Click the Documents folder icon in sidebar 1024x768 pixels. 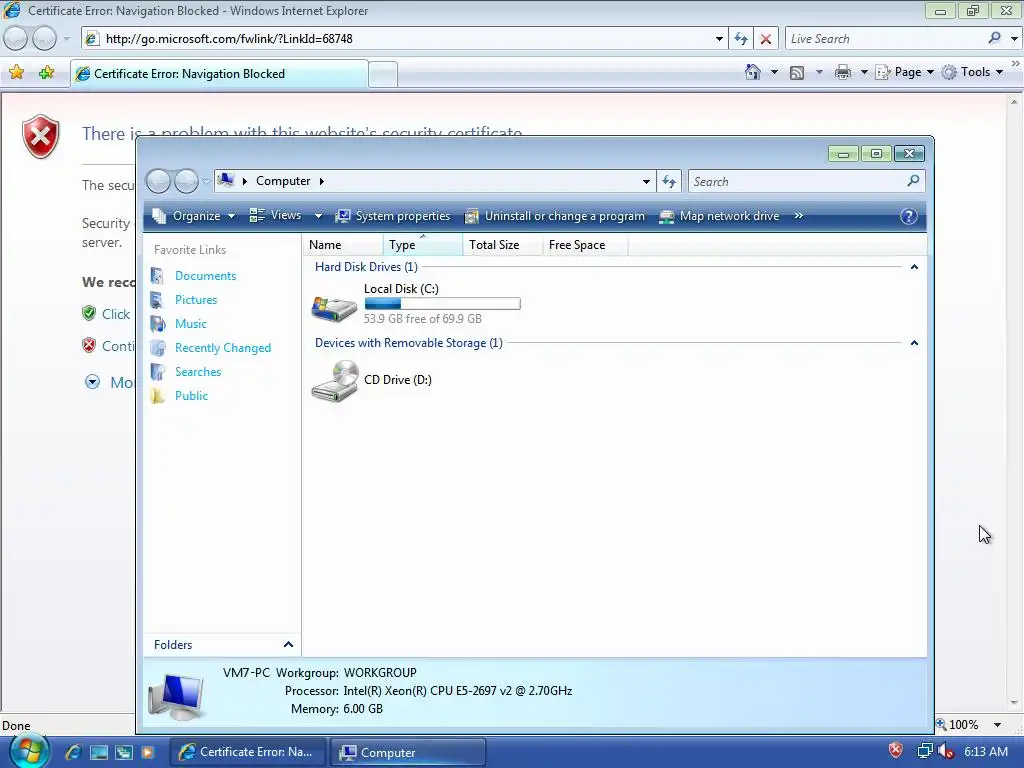coord(157,276)
